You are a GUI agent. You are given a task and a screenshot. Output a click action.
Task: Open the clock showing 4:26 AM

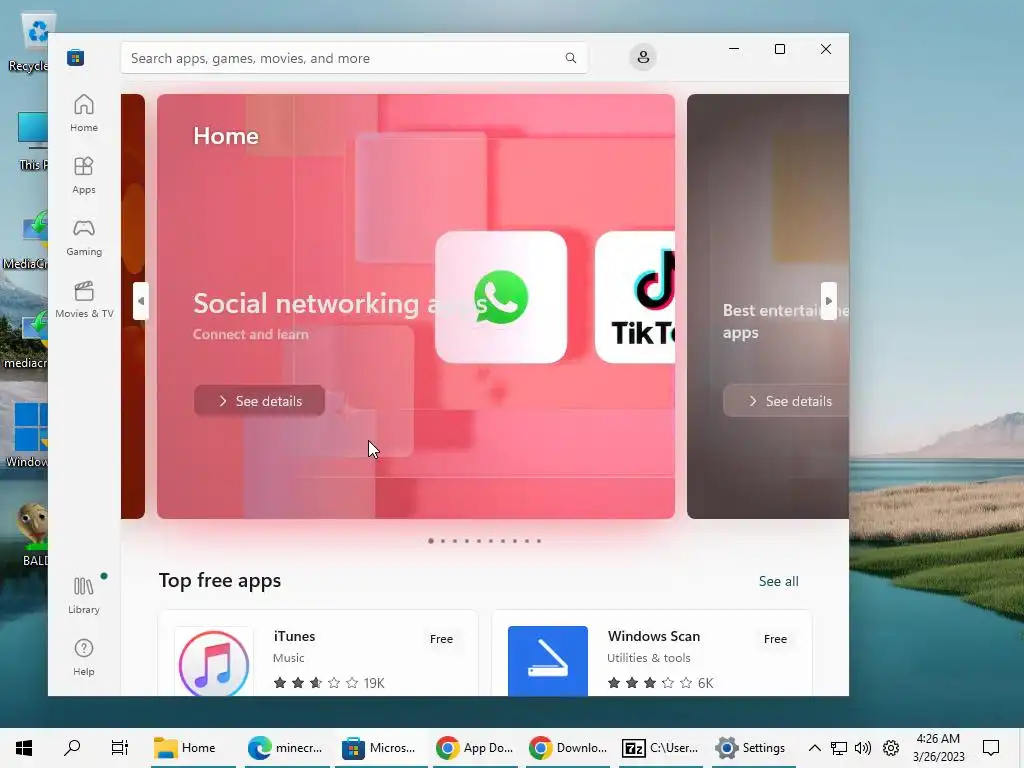pos(938,748)
